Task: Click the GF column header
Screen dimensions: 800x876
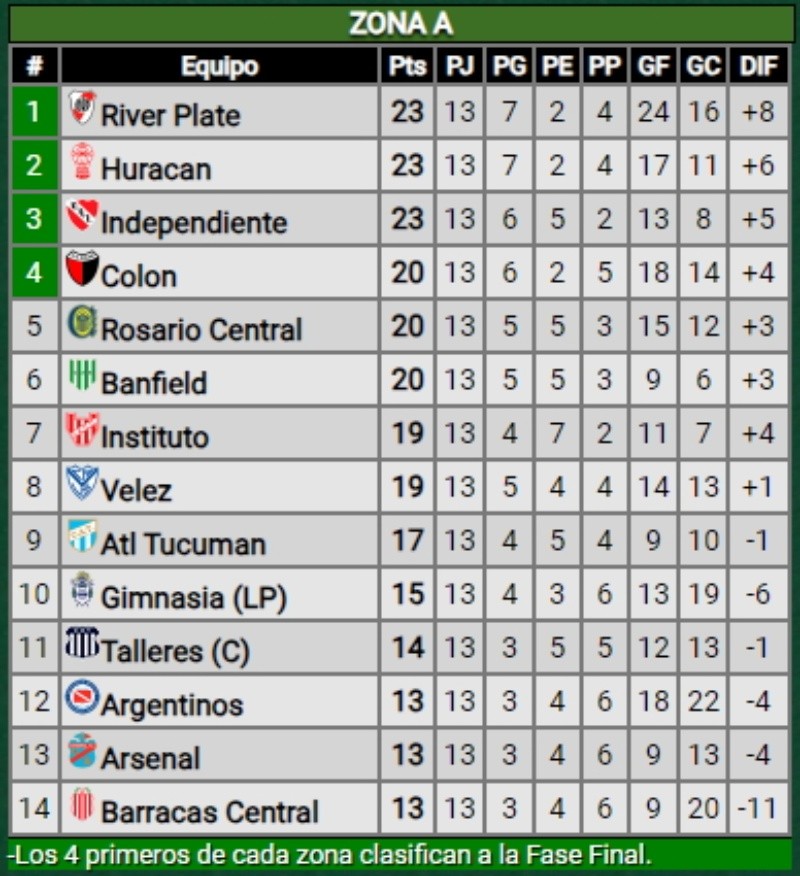Action: click(x=654, y=67)
